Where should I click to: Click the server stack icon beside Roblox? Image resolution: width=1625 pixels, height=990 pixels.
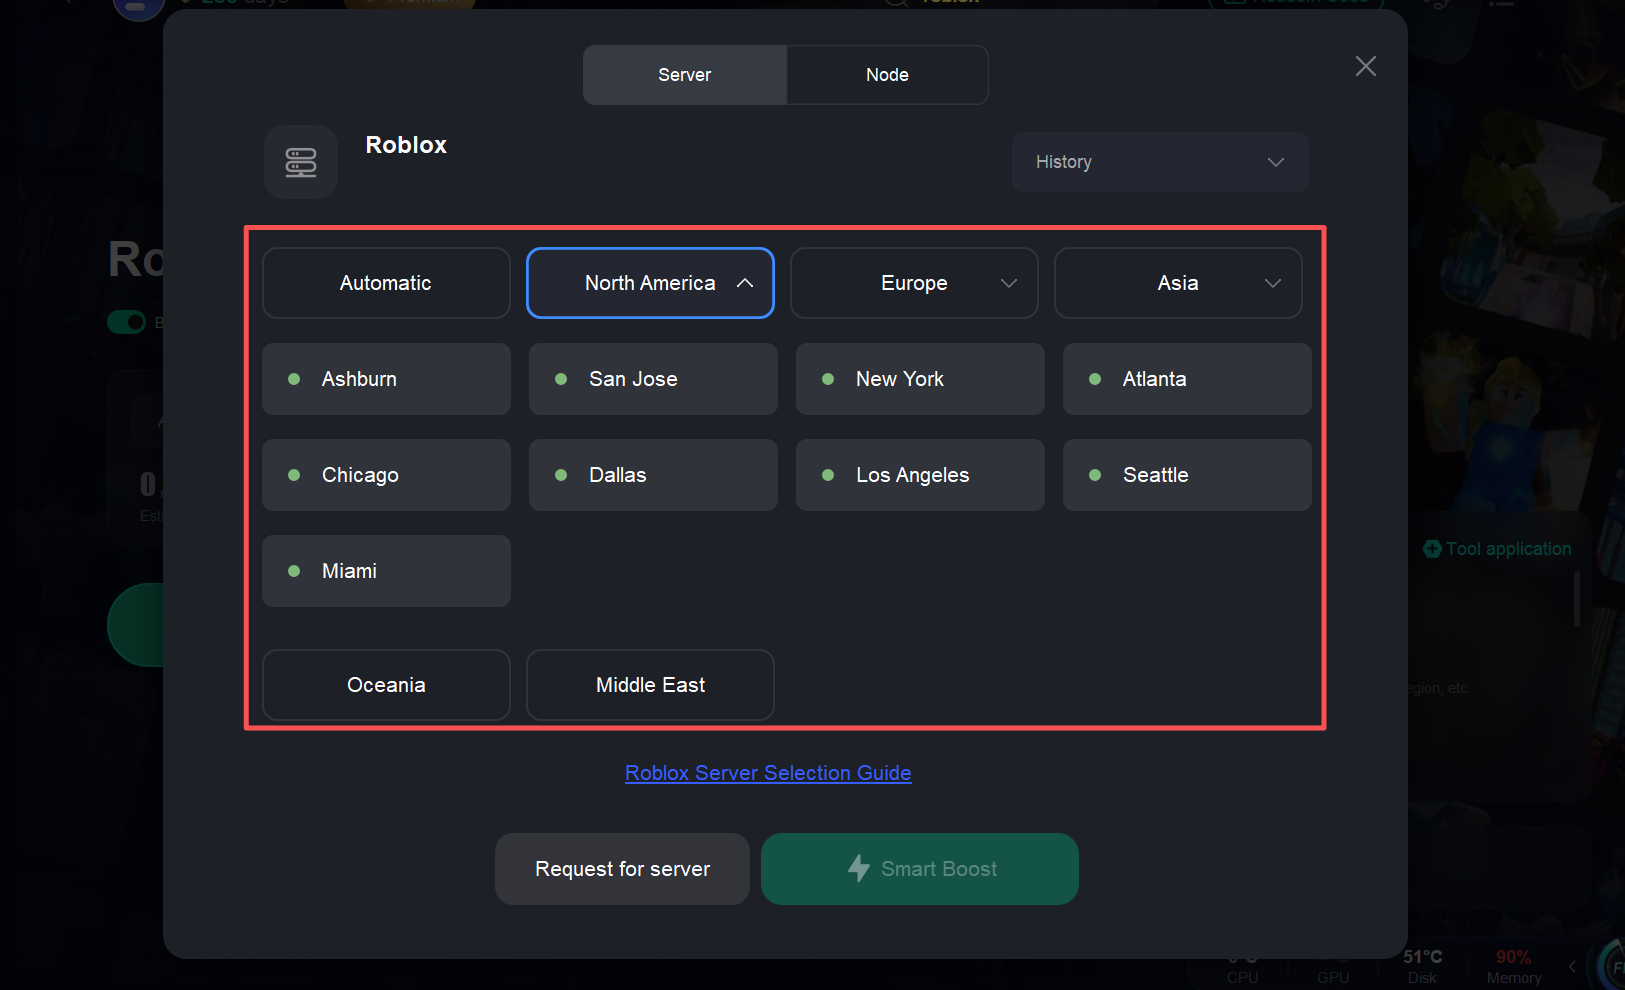pos(301,162)
